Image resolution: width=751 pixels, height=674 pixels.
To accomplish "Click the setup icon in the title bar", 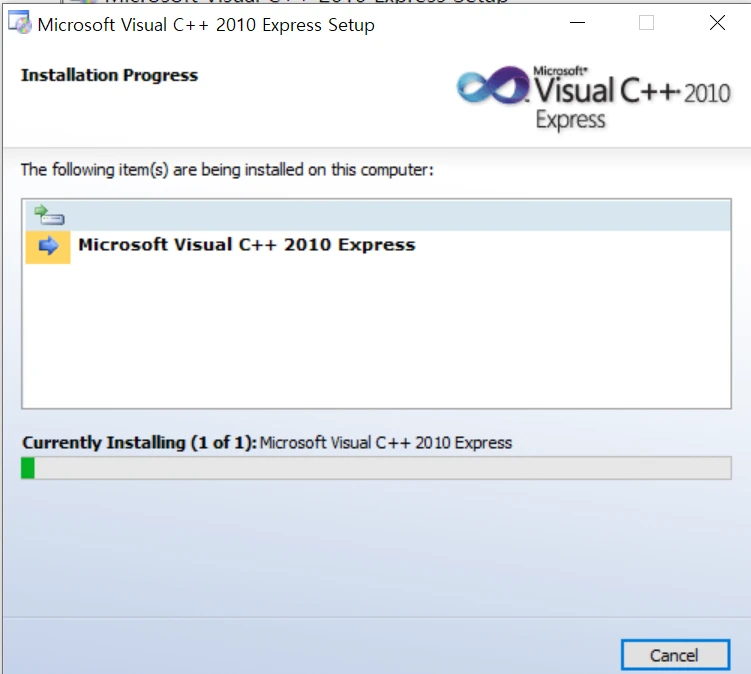I will [19, 25].
